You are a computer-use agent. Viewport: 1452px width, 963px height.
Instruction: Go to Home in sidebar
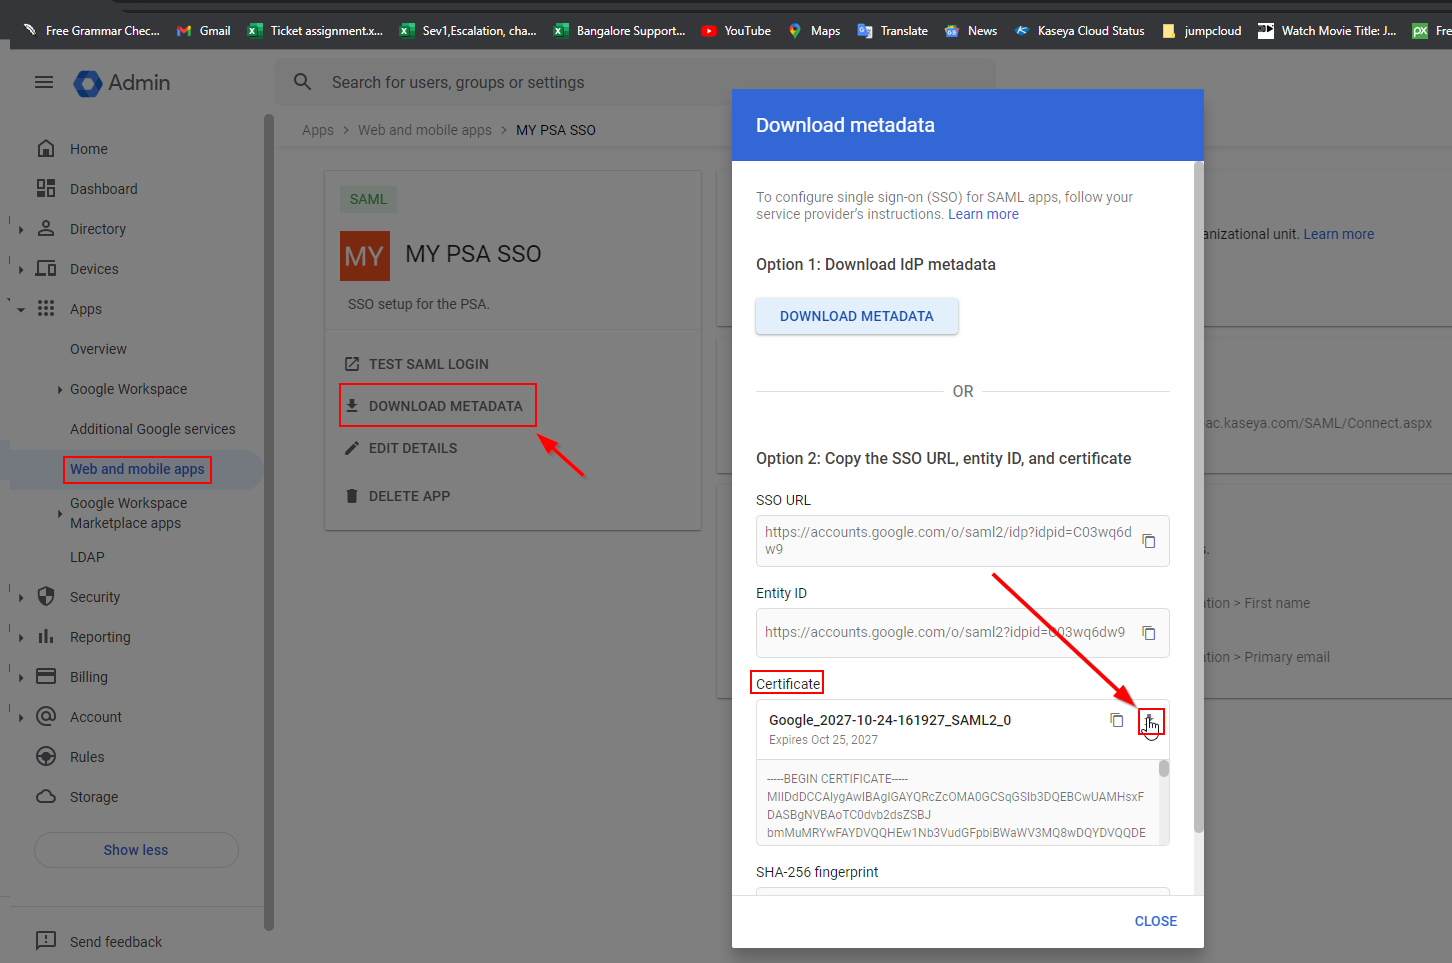pos(89,149)
